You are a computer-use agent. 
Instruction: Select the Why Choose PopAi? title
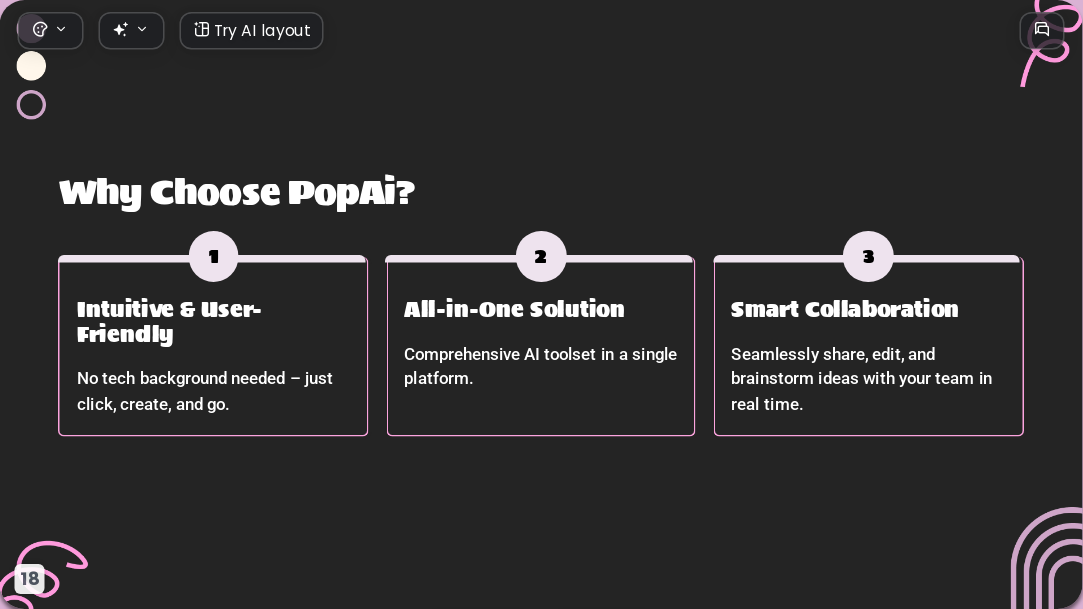237,193
